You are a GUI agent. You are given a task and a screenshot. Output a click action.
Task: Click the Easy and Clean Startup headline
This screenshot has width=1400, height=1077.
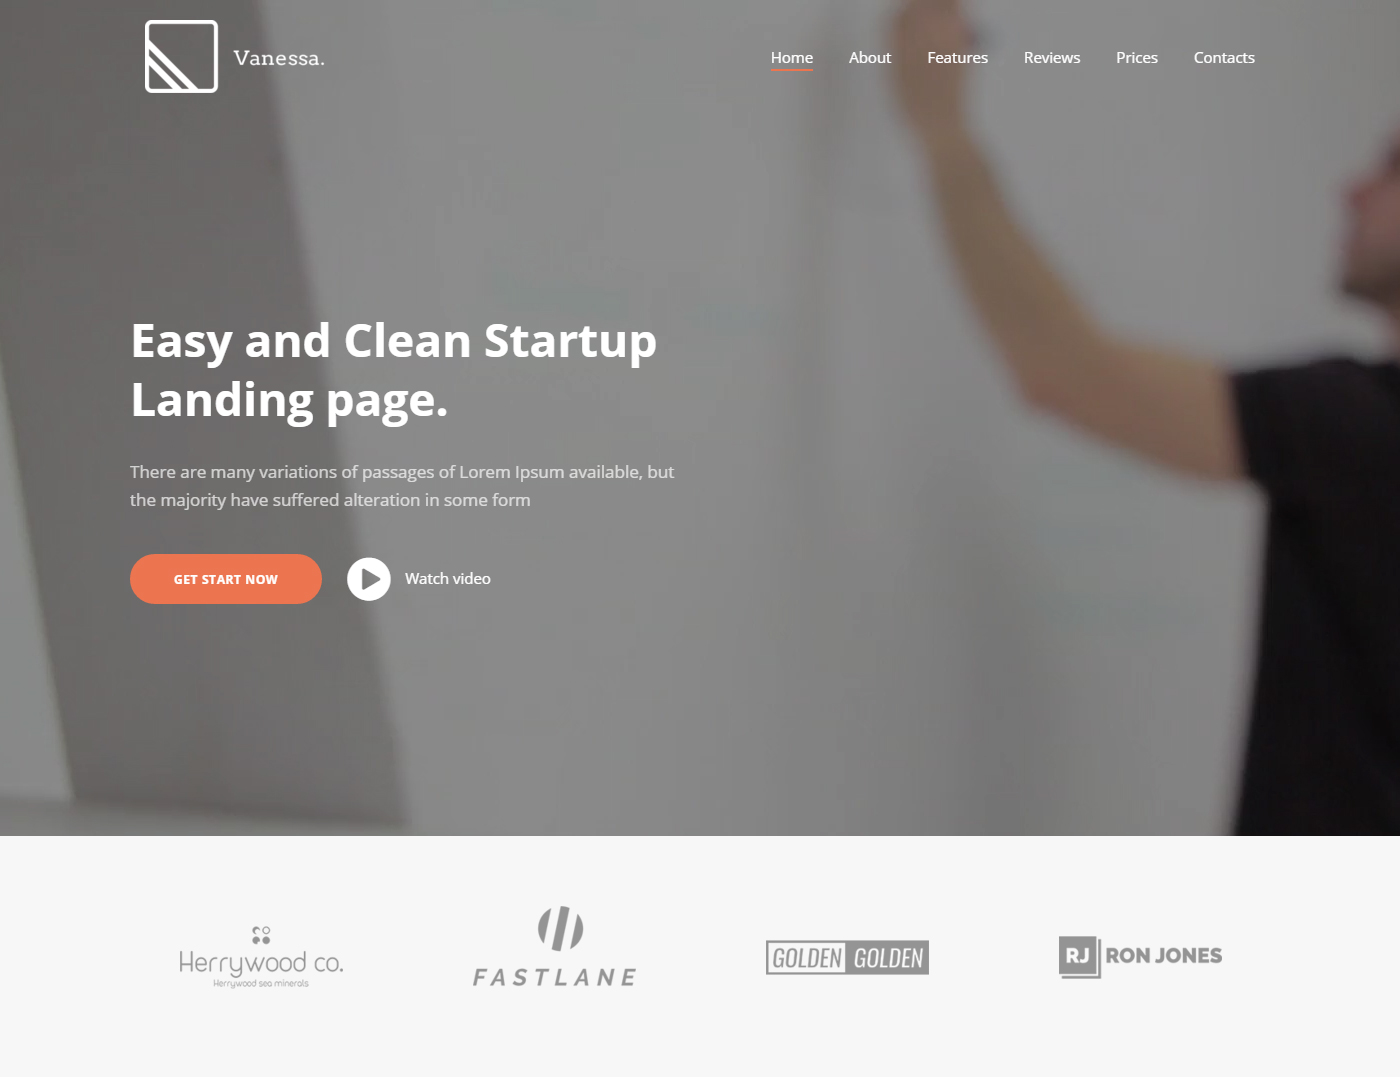pyautogui.click(x=394, y=370)
